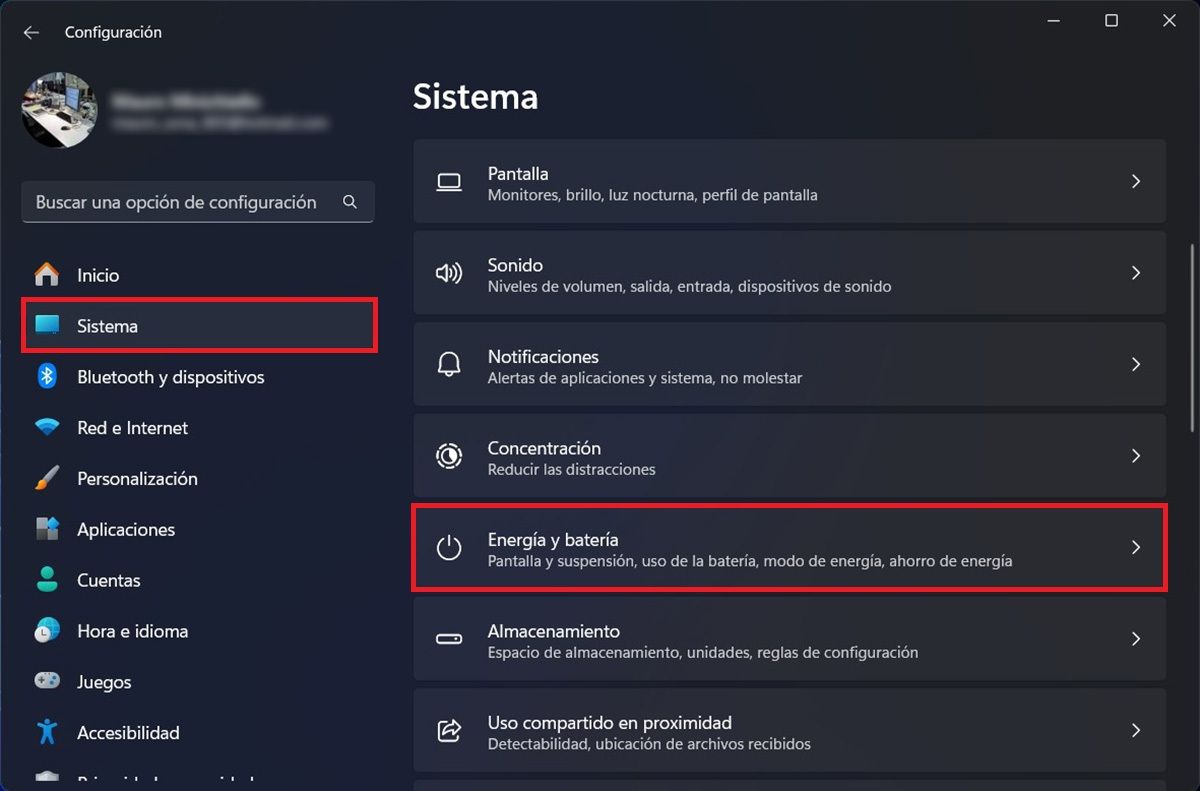Click the user profile picture thumbnail
The width and height of the screenshot is (1200, 791).
(x=59, y=110)
